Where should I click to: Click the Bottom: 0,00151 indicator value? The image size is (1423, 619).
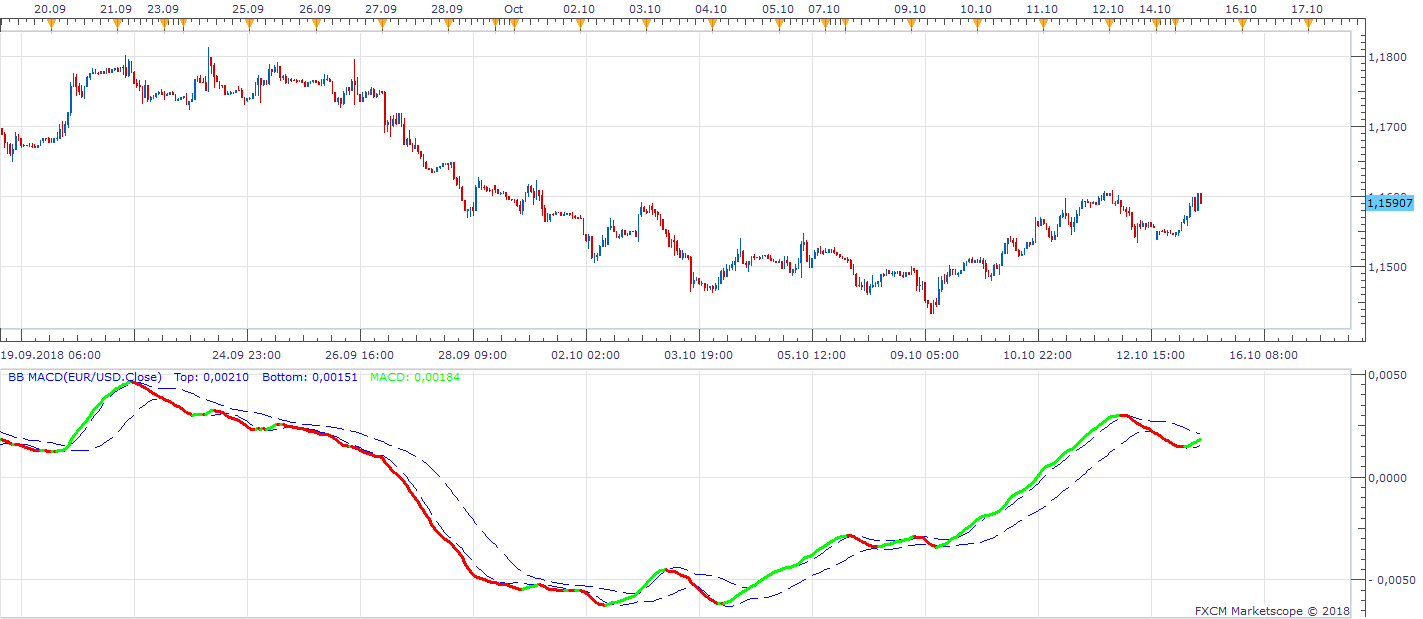pyautogui.click(x=310, y=378)
